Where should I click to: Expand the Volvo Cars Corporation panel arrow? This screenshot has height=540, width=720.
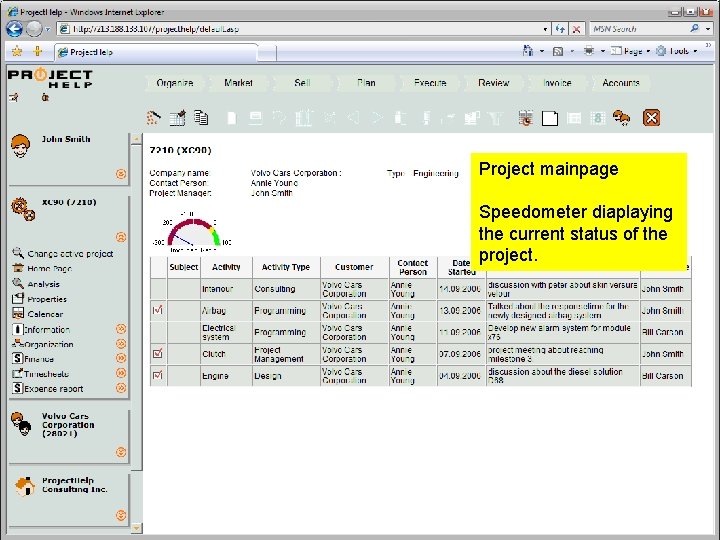pos(121,452)
